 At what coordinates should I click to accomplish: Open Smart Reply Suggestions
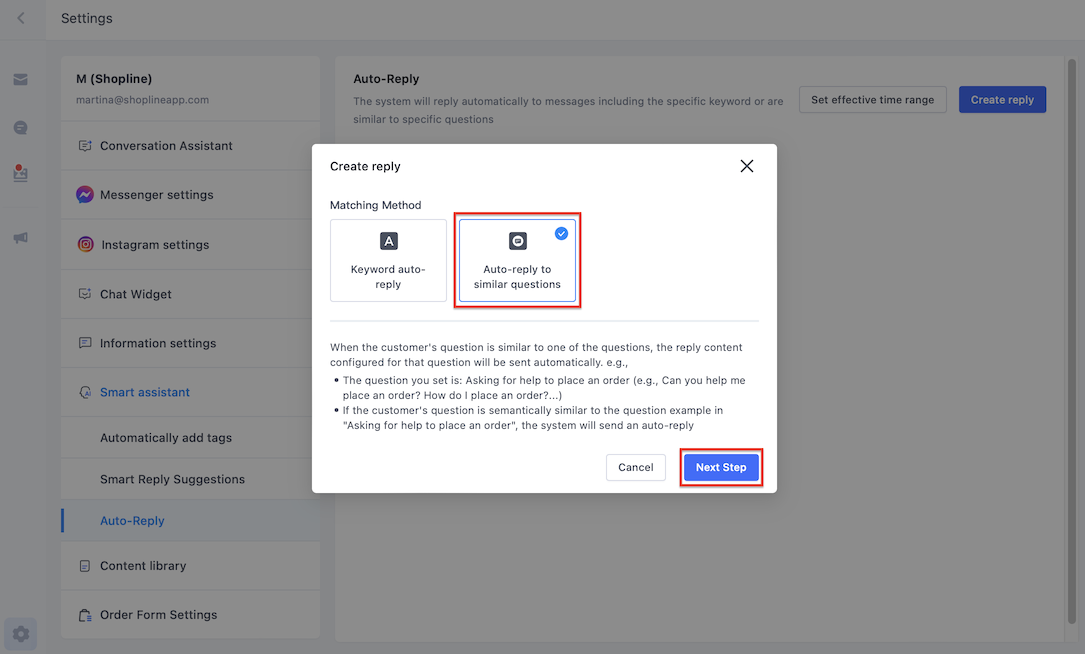tap(190, 480)
